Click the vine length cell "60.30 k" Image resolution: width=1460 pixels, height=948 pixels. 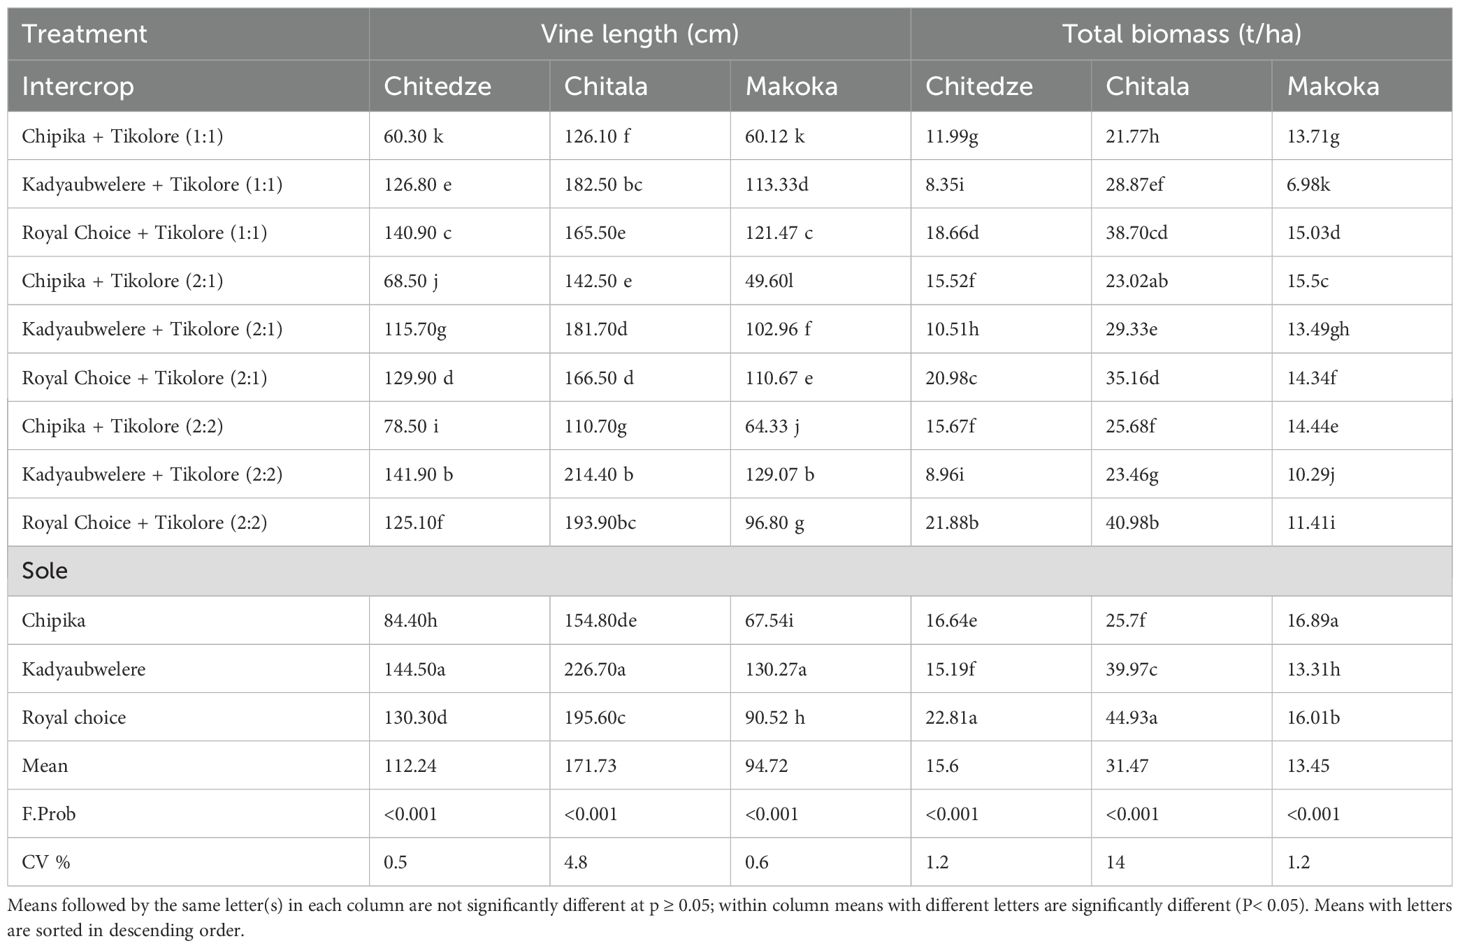point(413,136)
